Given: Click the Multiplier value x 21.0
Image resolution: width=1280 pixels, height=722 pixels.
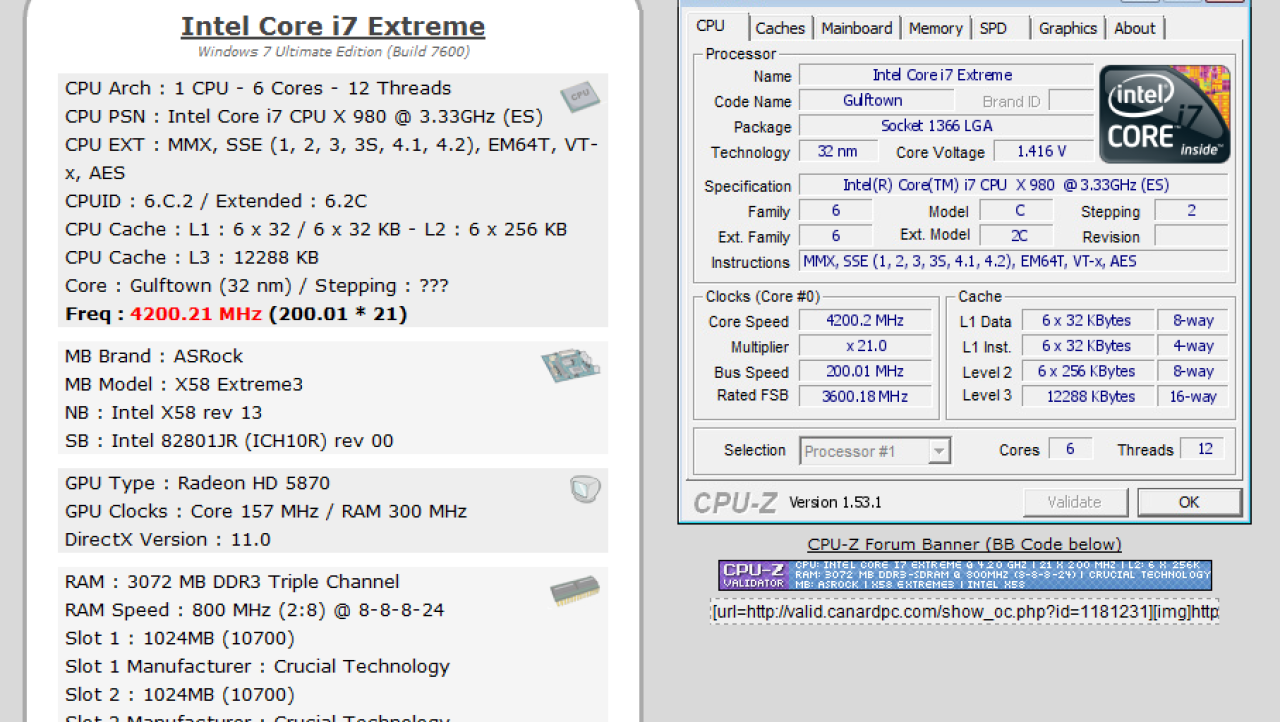Looking at the screenshot, I should point(865,346).
